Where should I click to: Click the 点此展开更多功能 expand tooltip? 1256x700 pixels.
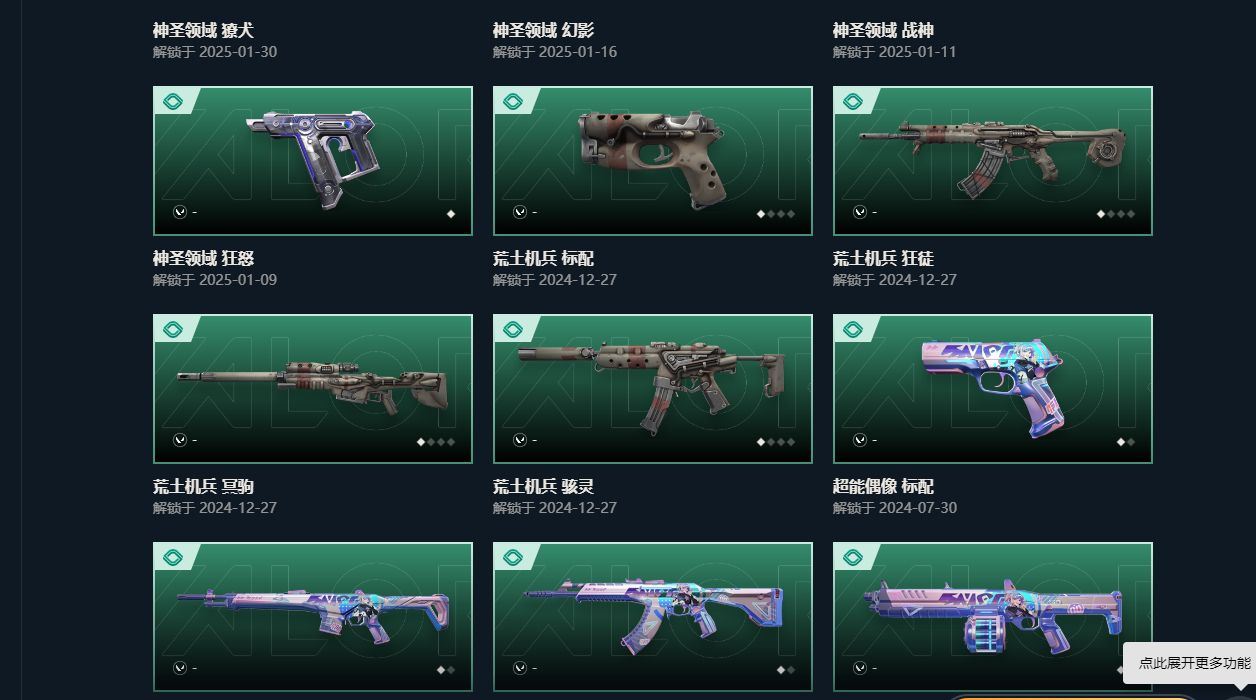[1194, 663]
